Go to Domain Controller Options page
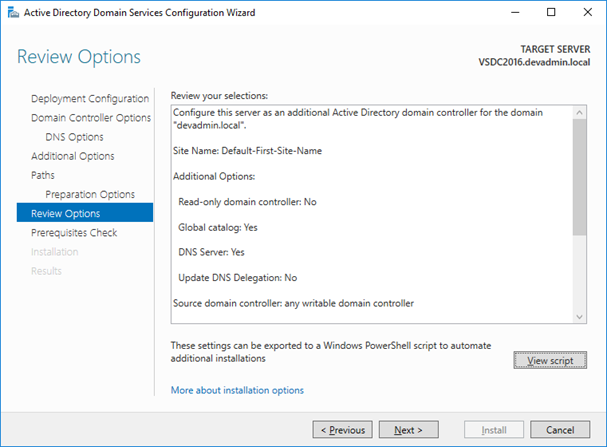Image resolution: width=607 pixels, height=447 pixels. [x=91, y=118]
